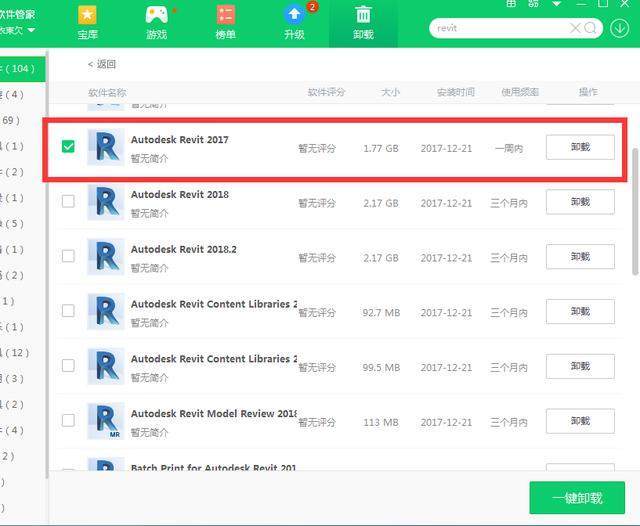640x526 pixels.
Task: Click Autodesk Revit 2018.2 app icon
Action: click(x=106, y=256)
